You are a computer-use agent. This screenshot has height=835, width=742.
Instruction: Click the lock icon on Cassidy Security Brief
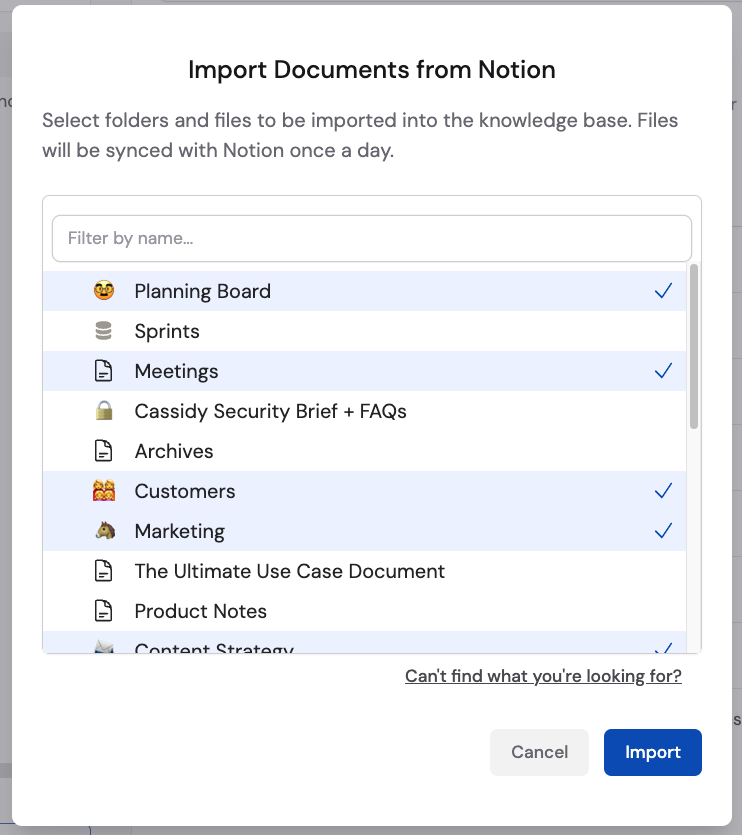tap(104, 411)
